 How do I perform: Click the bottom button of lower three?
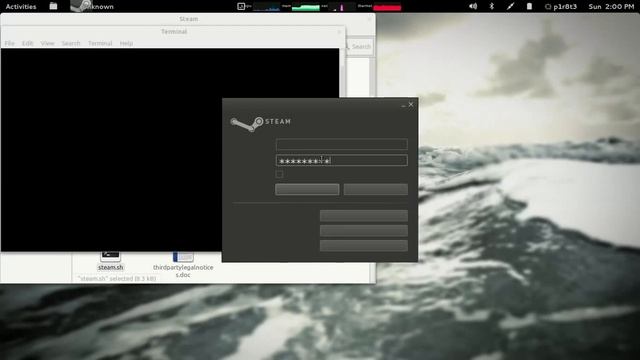(x=364, y=245)
